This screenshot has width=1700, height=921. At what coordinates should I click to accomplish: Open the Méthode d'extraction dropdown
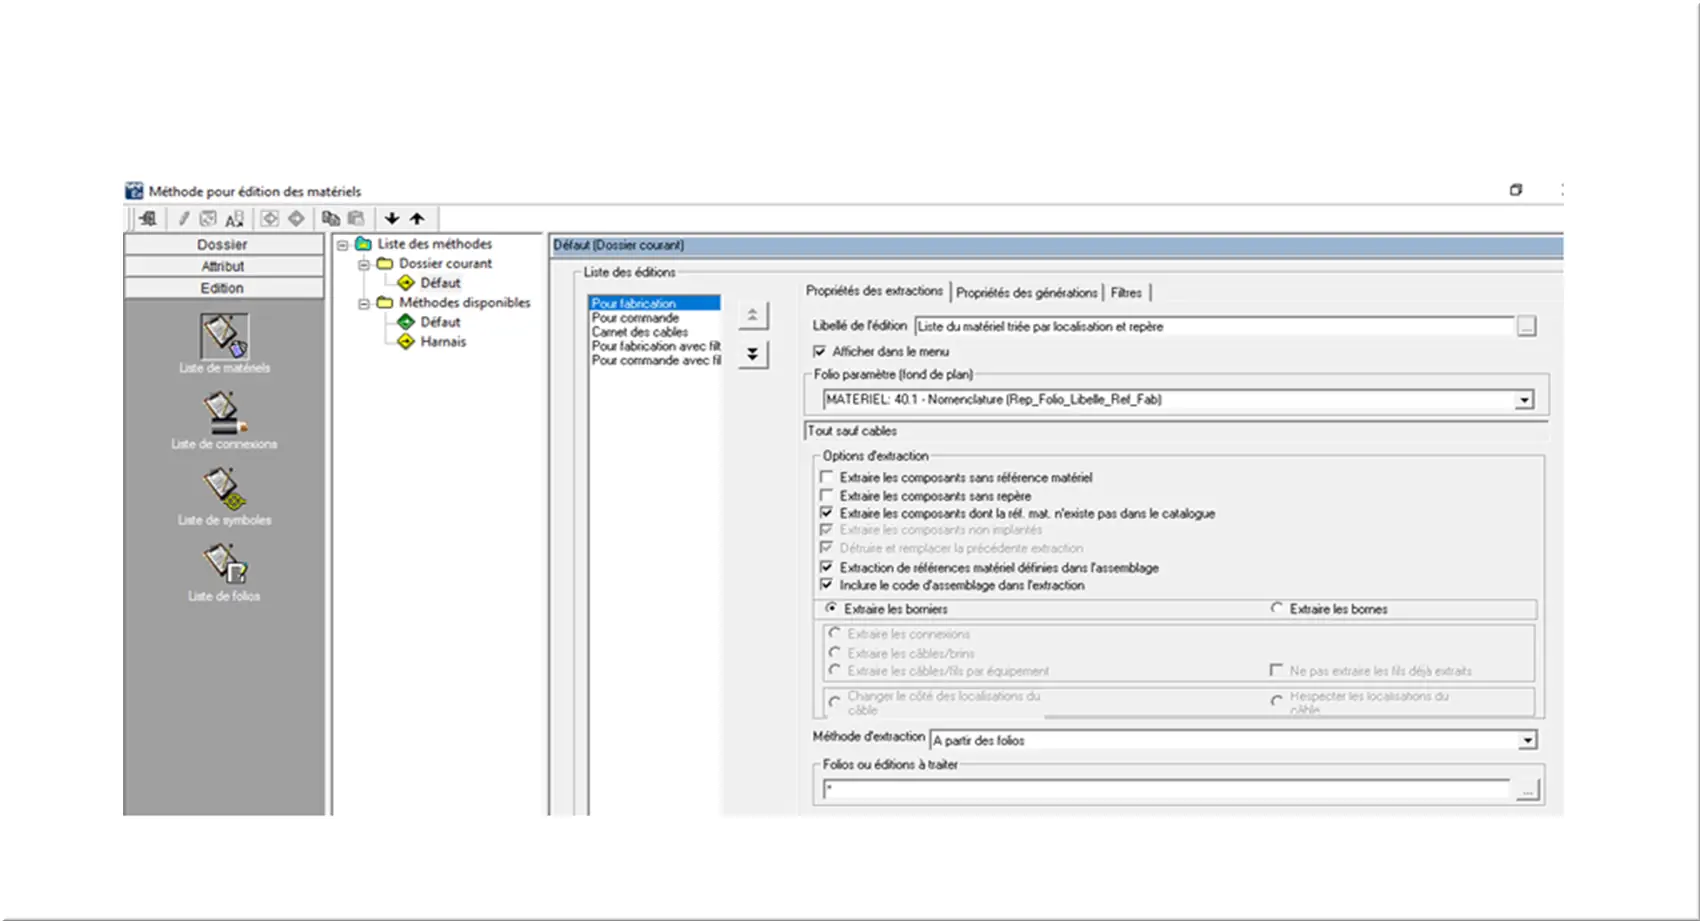tap(1527, 741)
